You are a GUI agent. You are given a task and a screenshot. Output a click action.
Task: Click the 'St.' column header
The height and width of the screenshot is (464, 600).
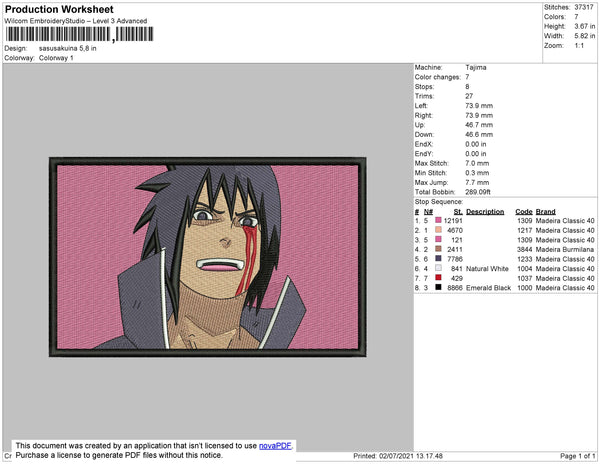pyautogui.click(x=458, y=212)
